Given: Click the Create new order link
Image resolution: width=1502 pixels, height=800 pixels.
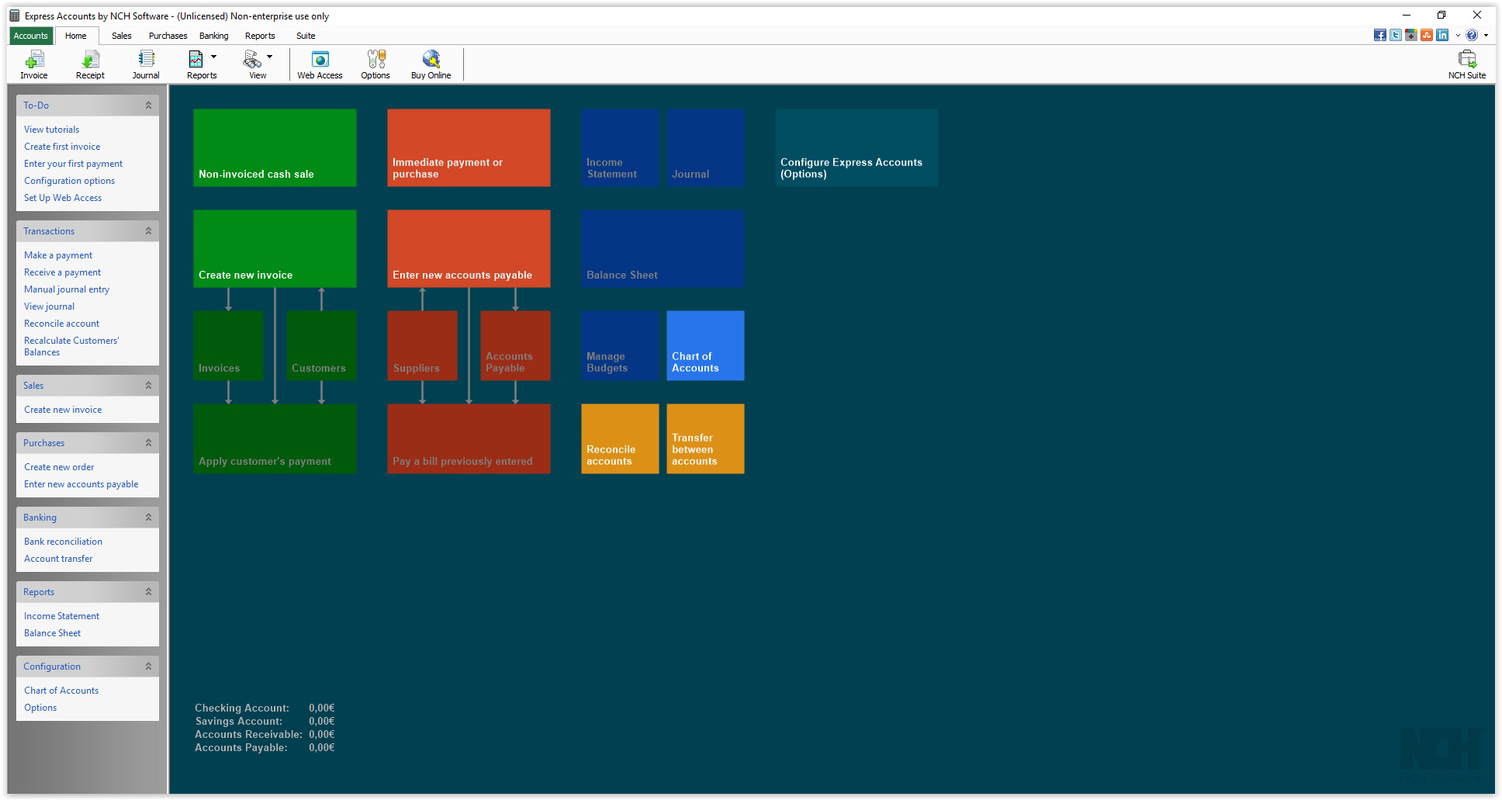Looking at the screenshot, I should pyautogui.click(x=59, y=468).
